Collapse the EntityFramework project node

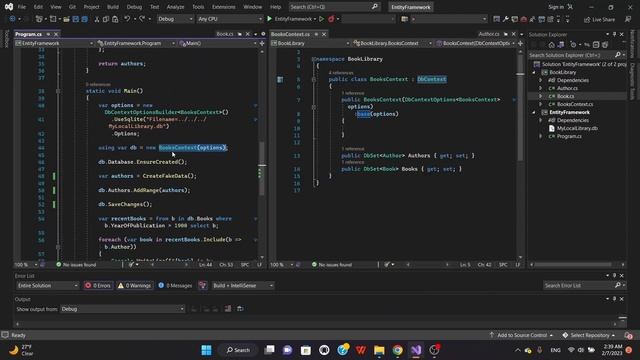(x=534, y=112)
